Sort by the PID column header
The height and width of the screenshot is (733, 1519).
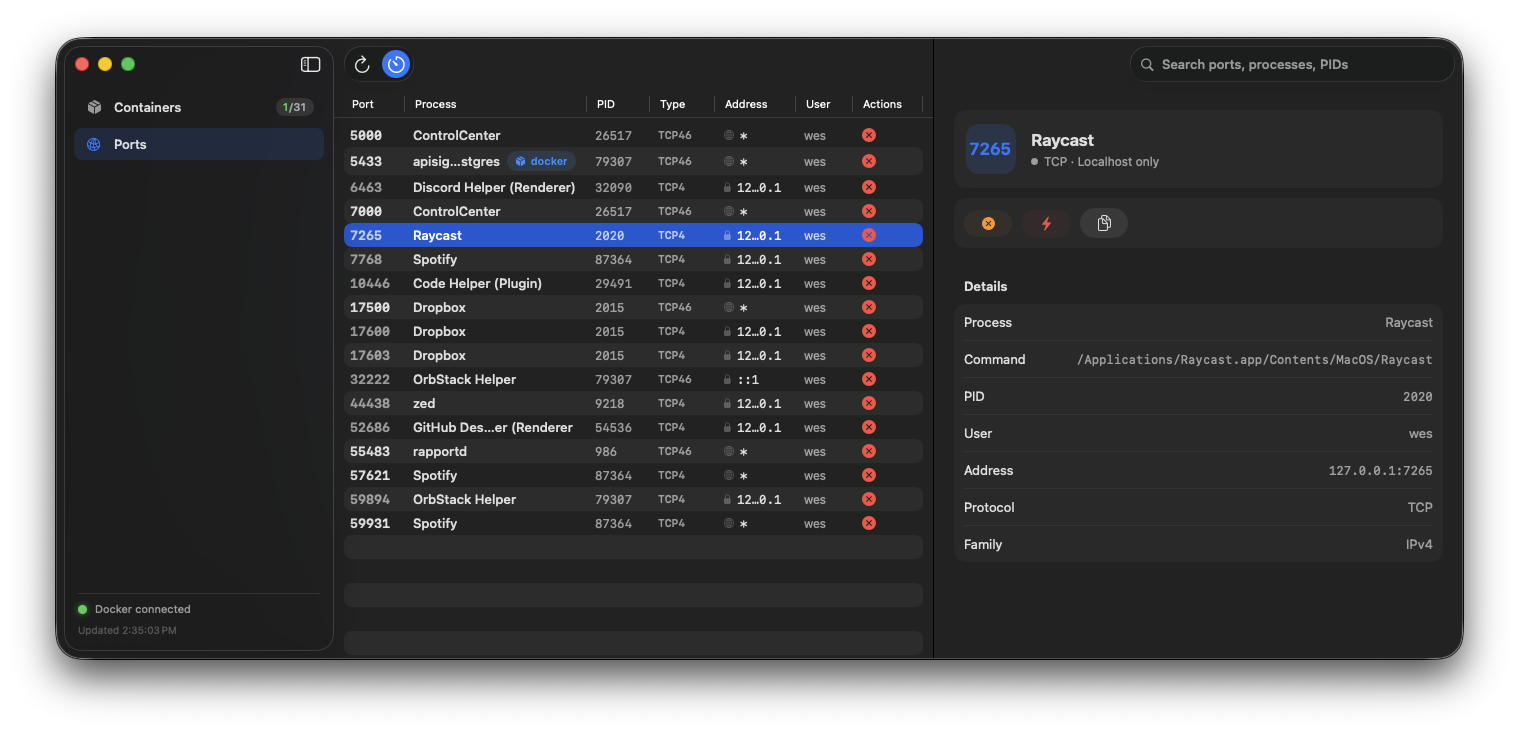coord(606,104)
